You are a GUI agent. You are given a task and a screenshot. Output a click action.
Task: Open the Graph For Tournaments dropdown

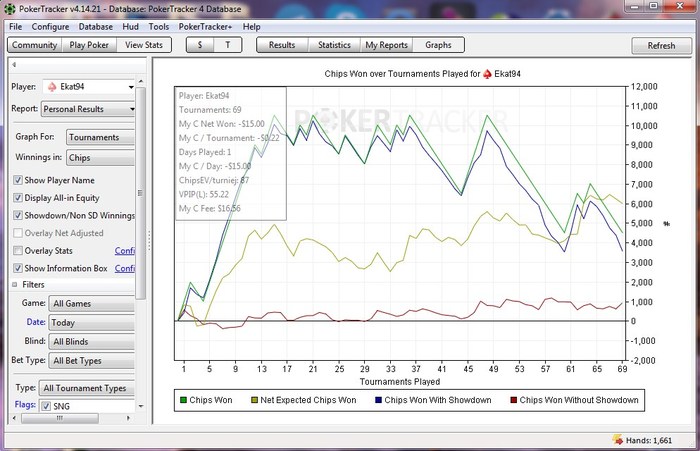coord(100,137)
